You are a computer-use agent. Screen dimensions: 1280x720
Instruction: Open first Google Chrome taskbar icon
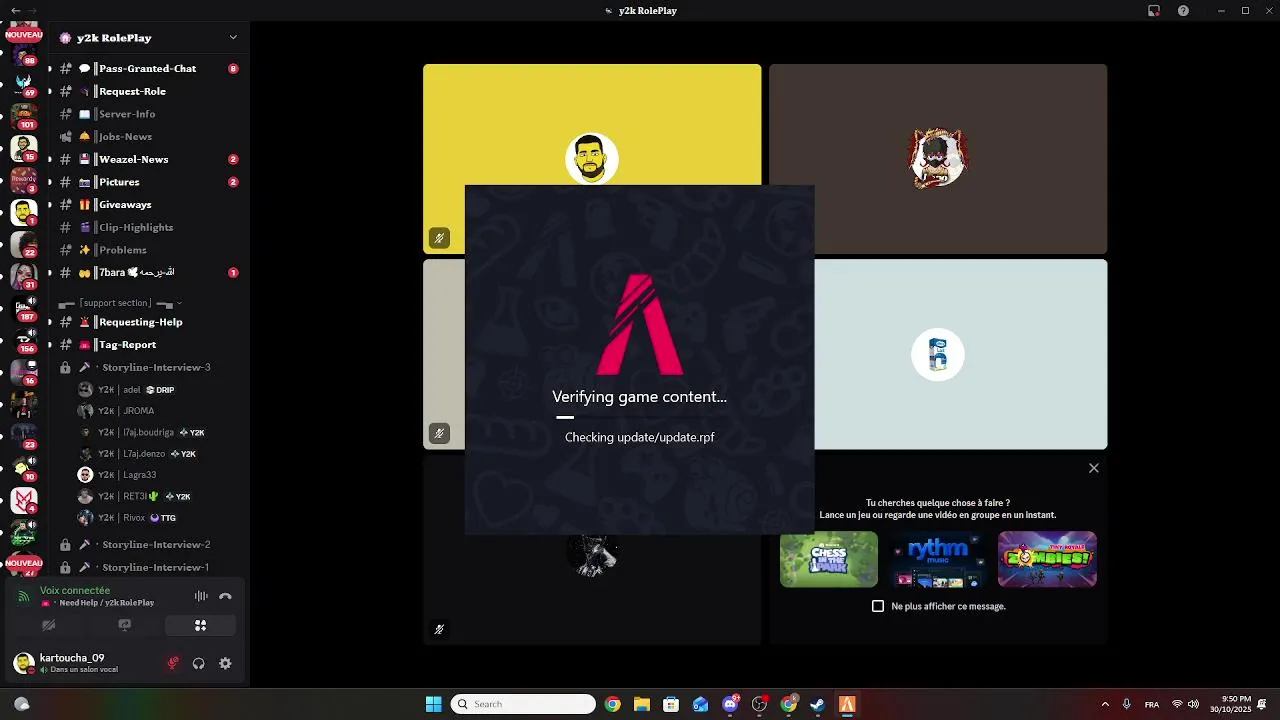tap(612, 704)
